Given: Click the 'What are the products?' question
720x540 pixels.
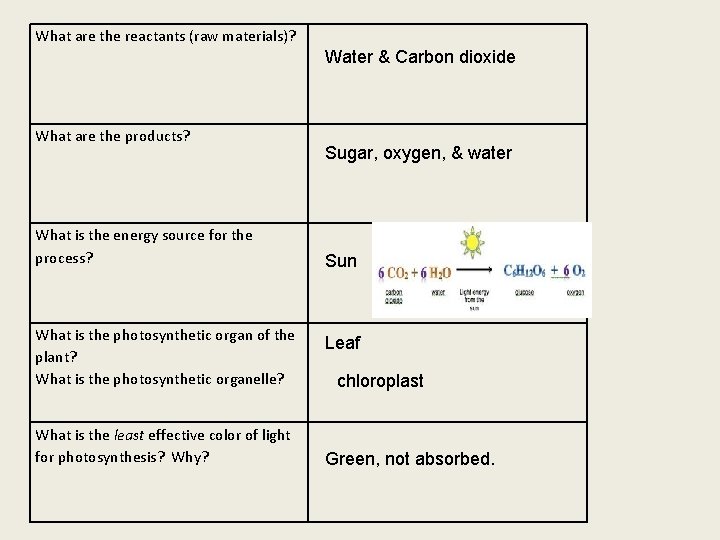Looking at the screenshot, I should tap(113, 136).
